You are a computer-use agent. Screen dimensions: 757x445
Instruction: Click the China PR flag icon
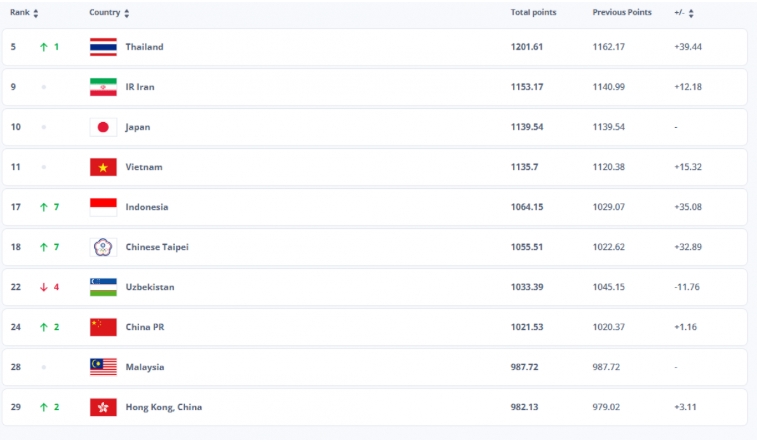pos(103,327)
